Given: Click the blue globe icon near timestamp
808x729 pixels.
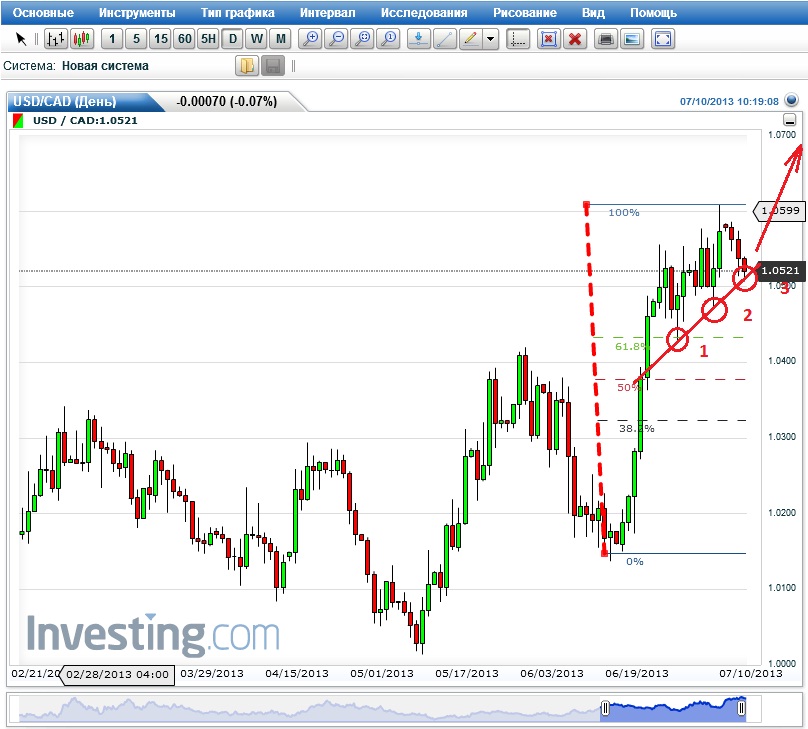Looking at the screenshot, I should [x=791, y=100].
